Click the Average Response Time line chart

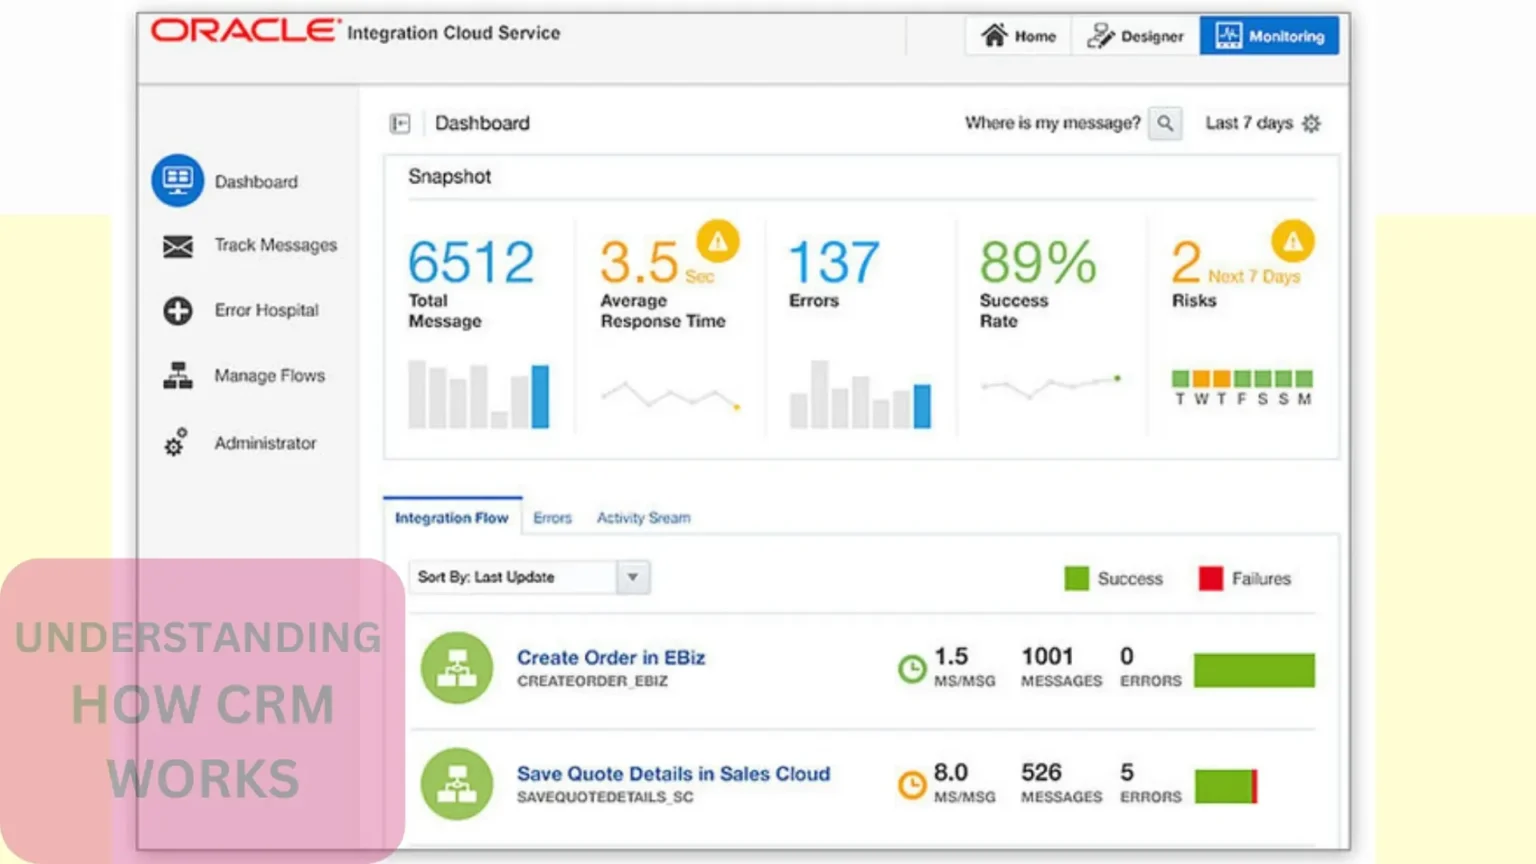tap(670, 394)
